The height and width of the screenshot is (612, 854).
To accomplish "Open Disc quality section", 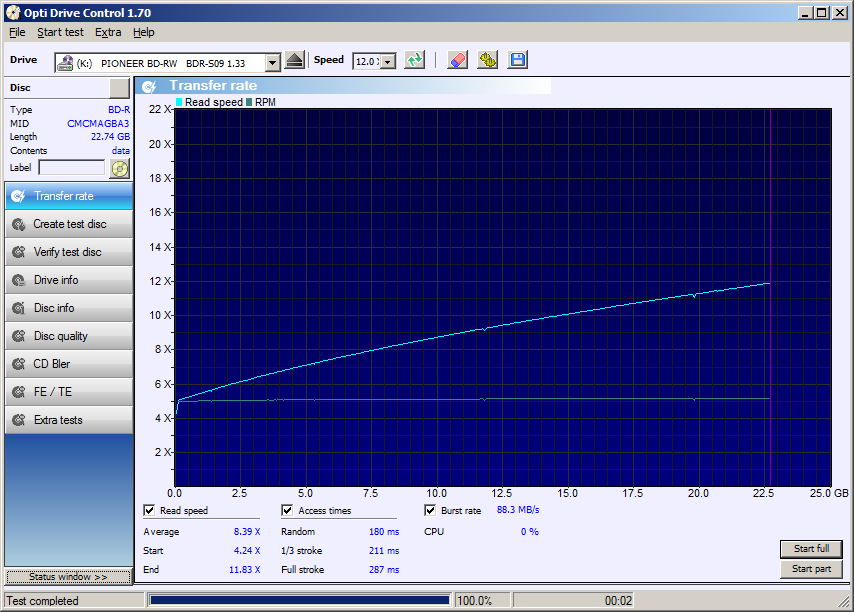I will point(69,336).
